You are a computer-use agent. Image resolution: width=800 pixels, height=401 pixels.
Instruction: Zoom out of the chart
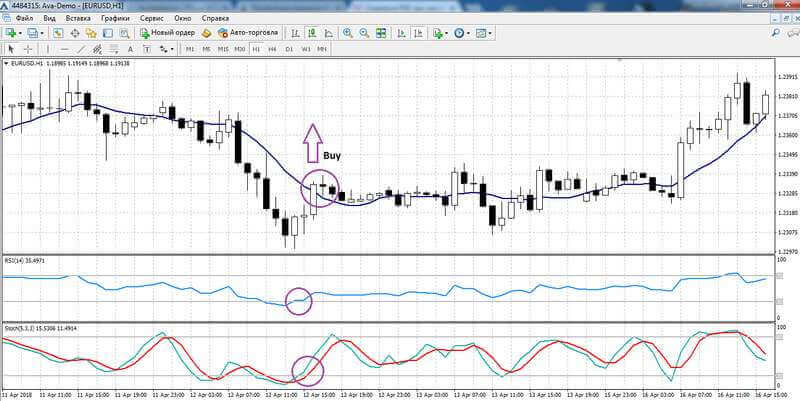coord(364,33)
